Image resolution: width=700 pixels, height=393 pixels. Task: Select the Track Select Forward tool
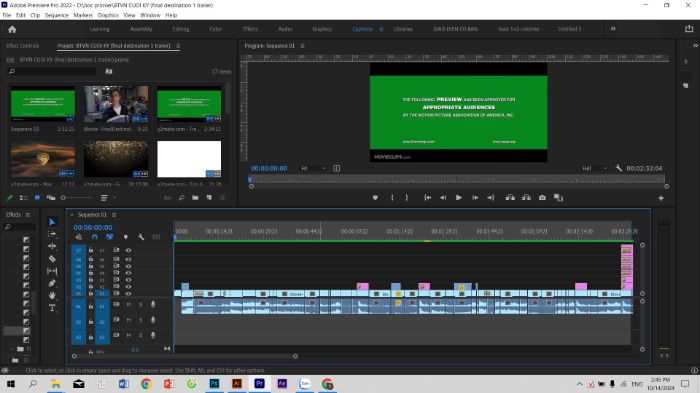tap(52, 234)
